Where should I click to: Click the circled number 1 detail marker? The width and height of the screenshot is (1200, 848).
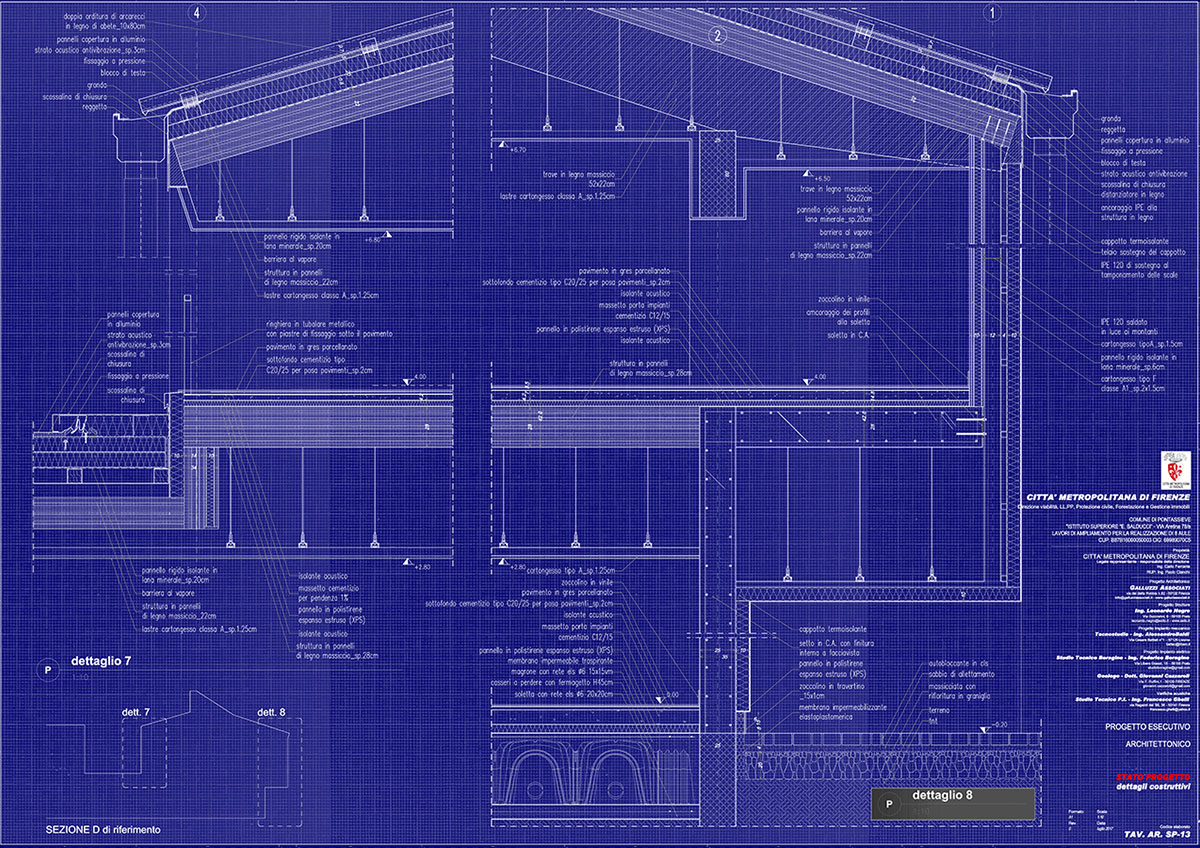point(994,13)
